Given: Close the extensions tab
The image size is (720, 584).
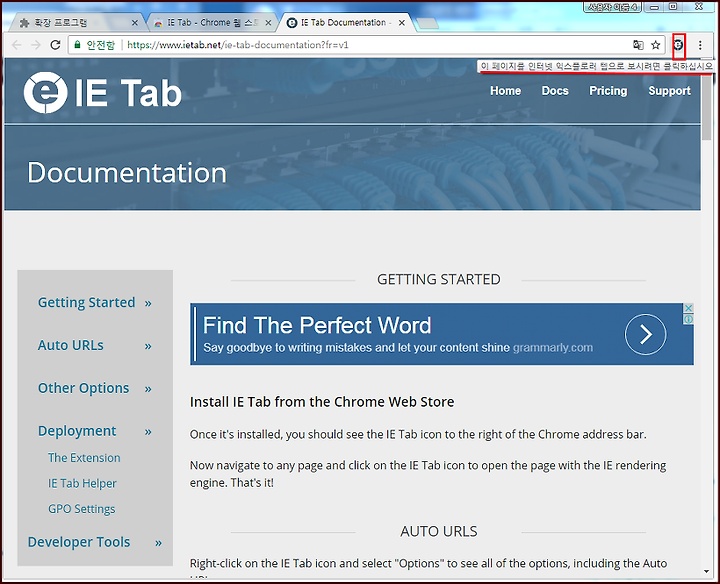Looking at the screenshot, I should pos(135,22).
